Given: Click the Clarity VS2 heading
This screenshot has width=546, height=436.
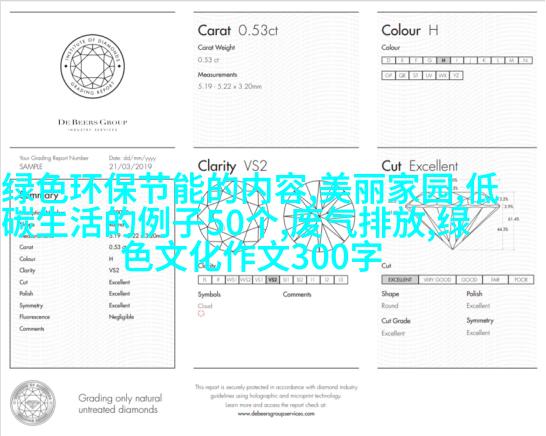Looking at the screenshot, I should click(x=232, y=166).
